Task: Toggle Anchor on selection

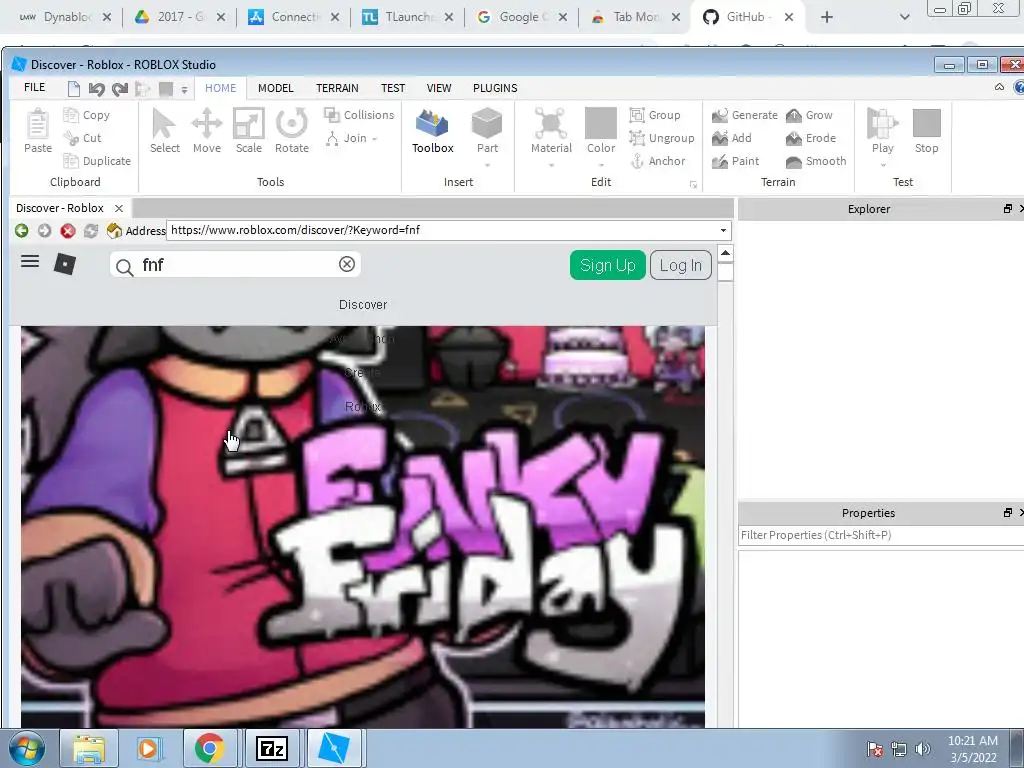Action: 658,161
